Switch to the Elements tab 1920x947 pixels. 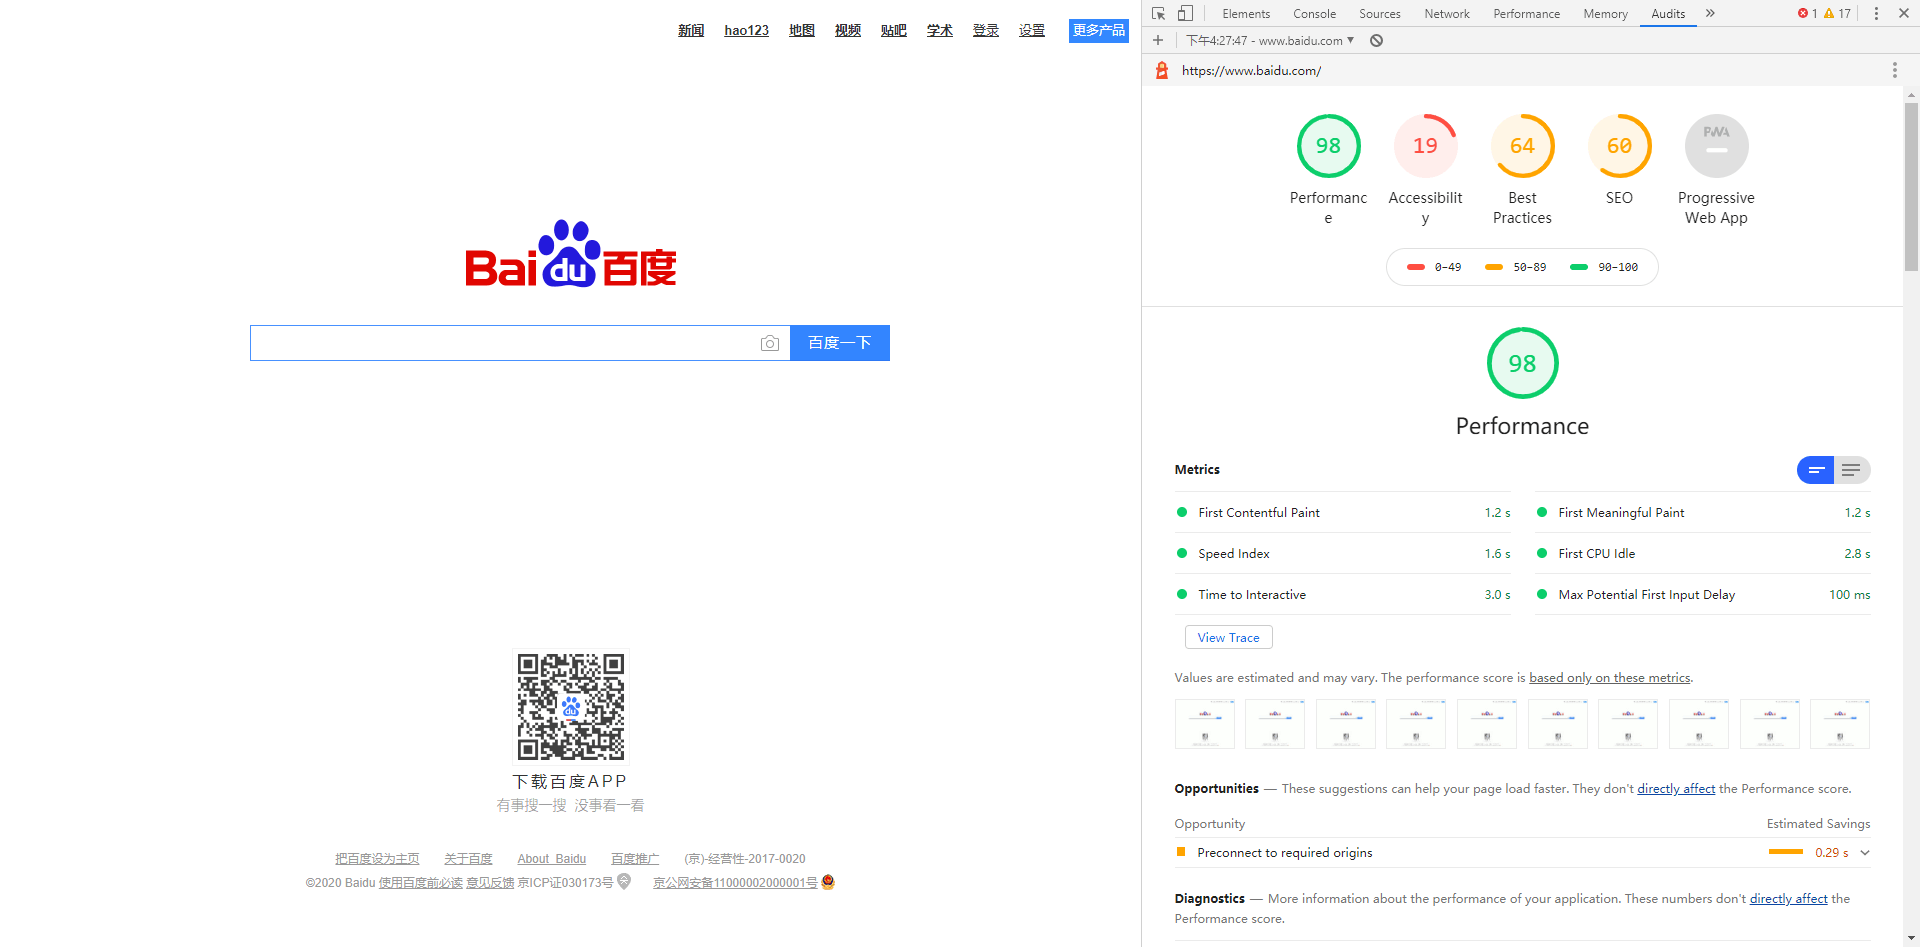tap(1246, 14)
